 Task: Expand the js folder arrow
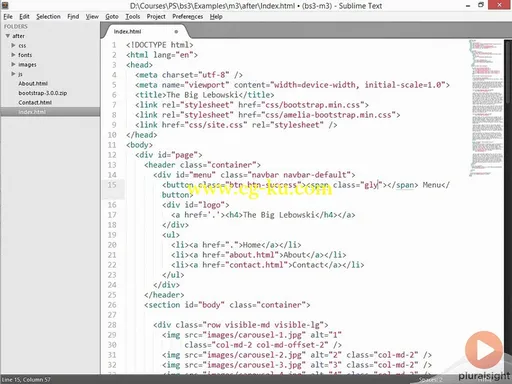[x=13, y=74]
